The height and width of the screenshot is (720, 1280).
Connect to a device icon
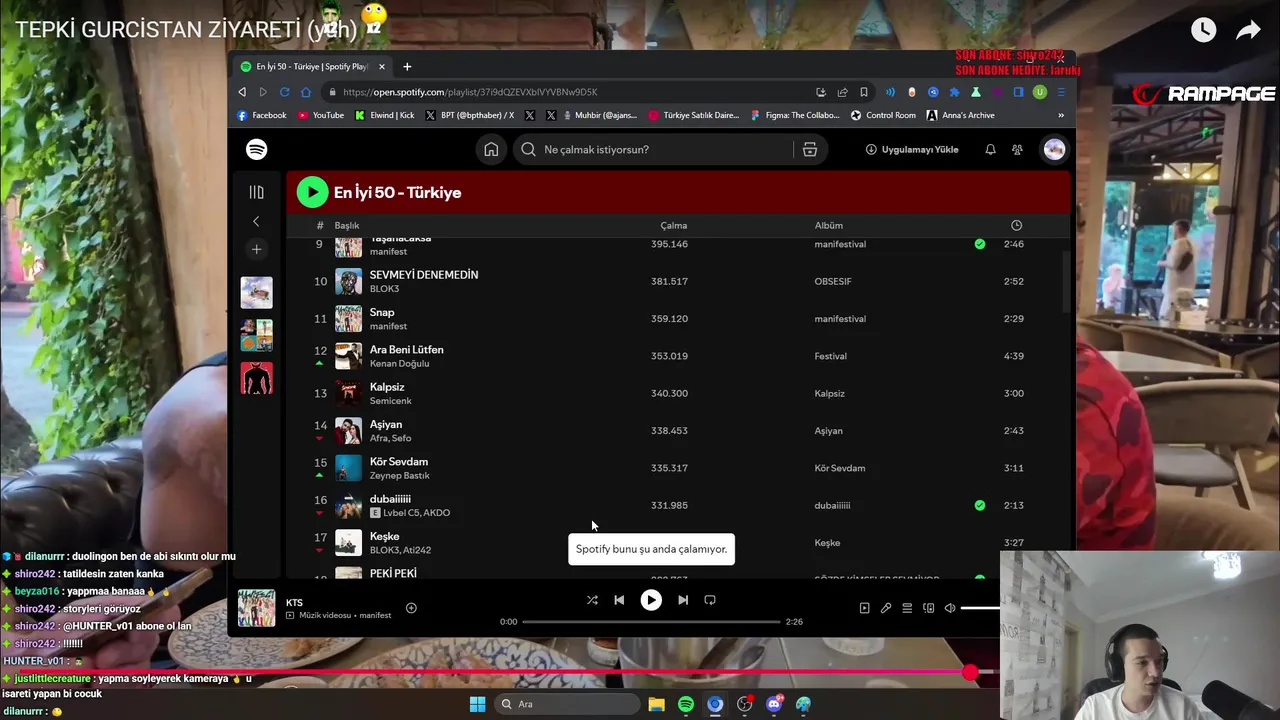pos(929,608)
